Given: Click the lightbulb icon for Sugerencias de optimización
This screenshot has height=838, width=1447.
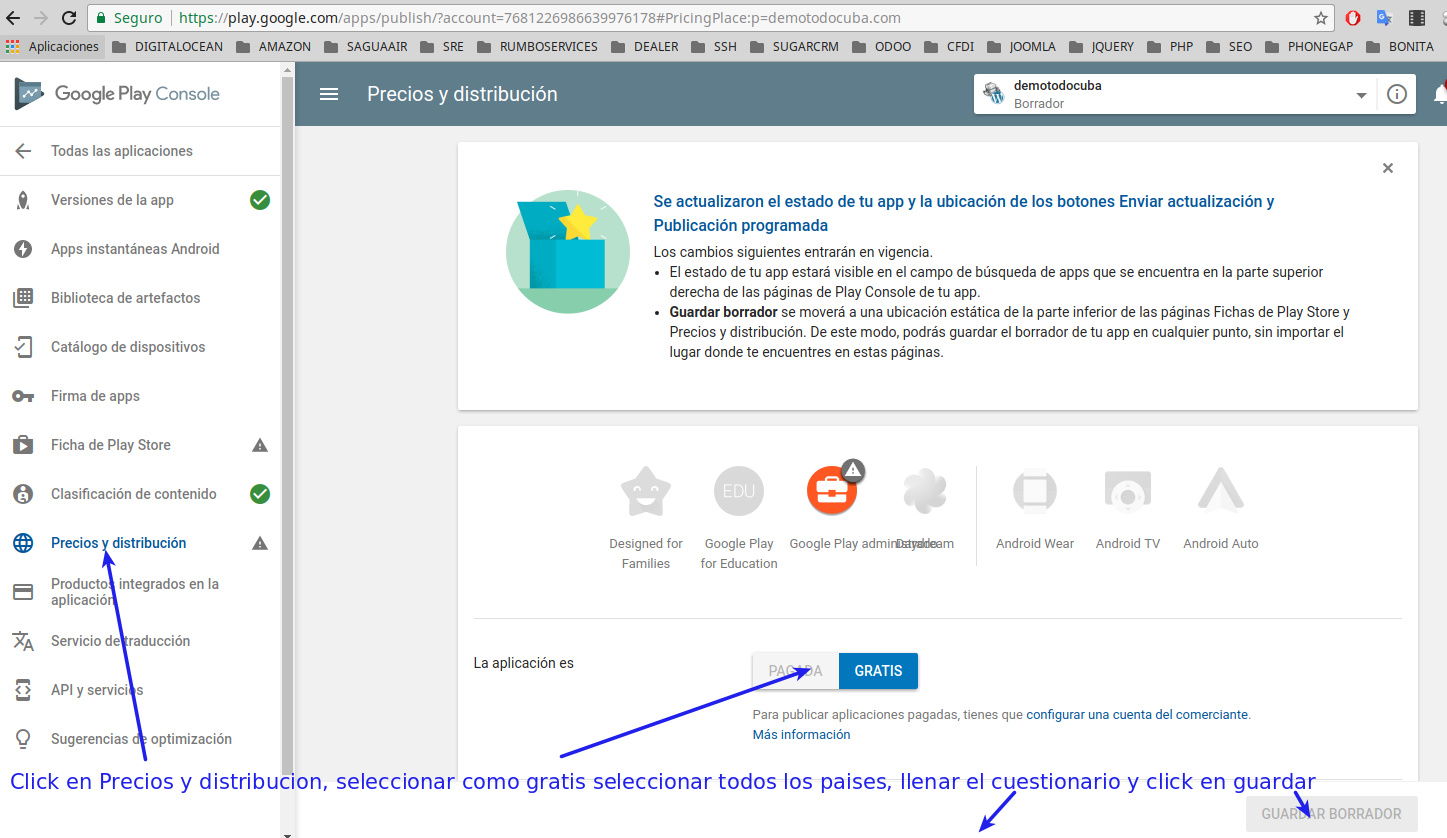Looking at the screenshot, I should click(23, 739).
